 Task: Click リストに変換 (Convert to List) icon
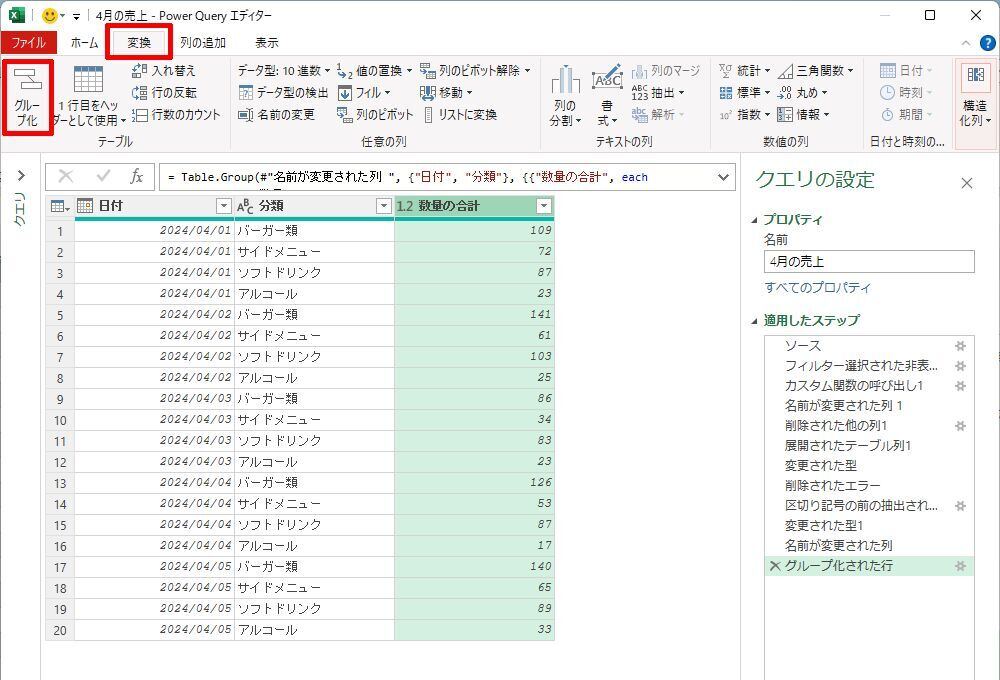click(429, 115)
